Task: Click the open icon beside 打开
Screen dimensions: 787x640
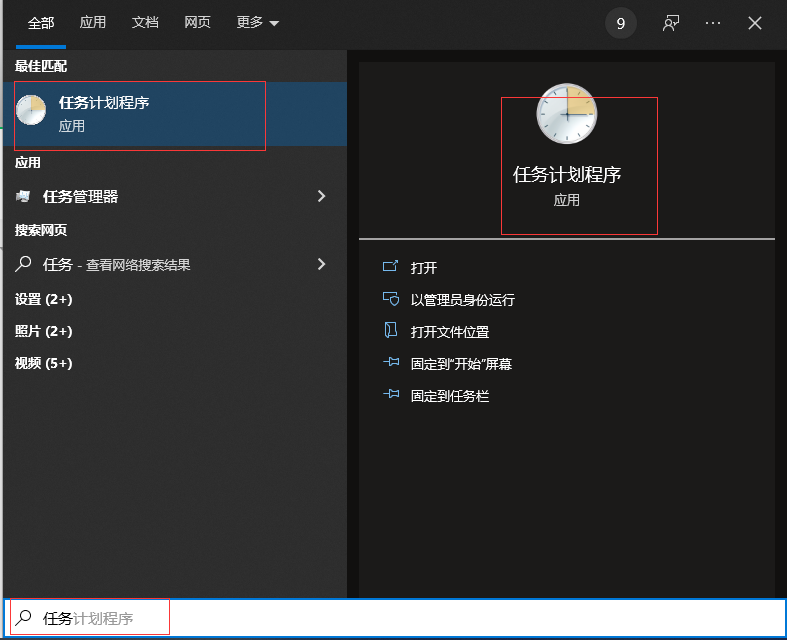Action: (390, 266)
